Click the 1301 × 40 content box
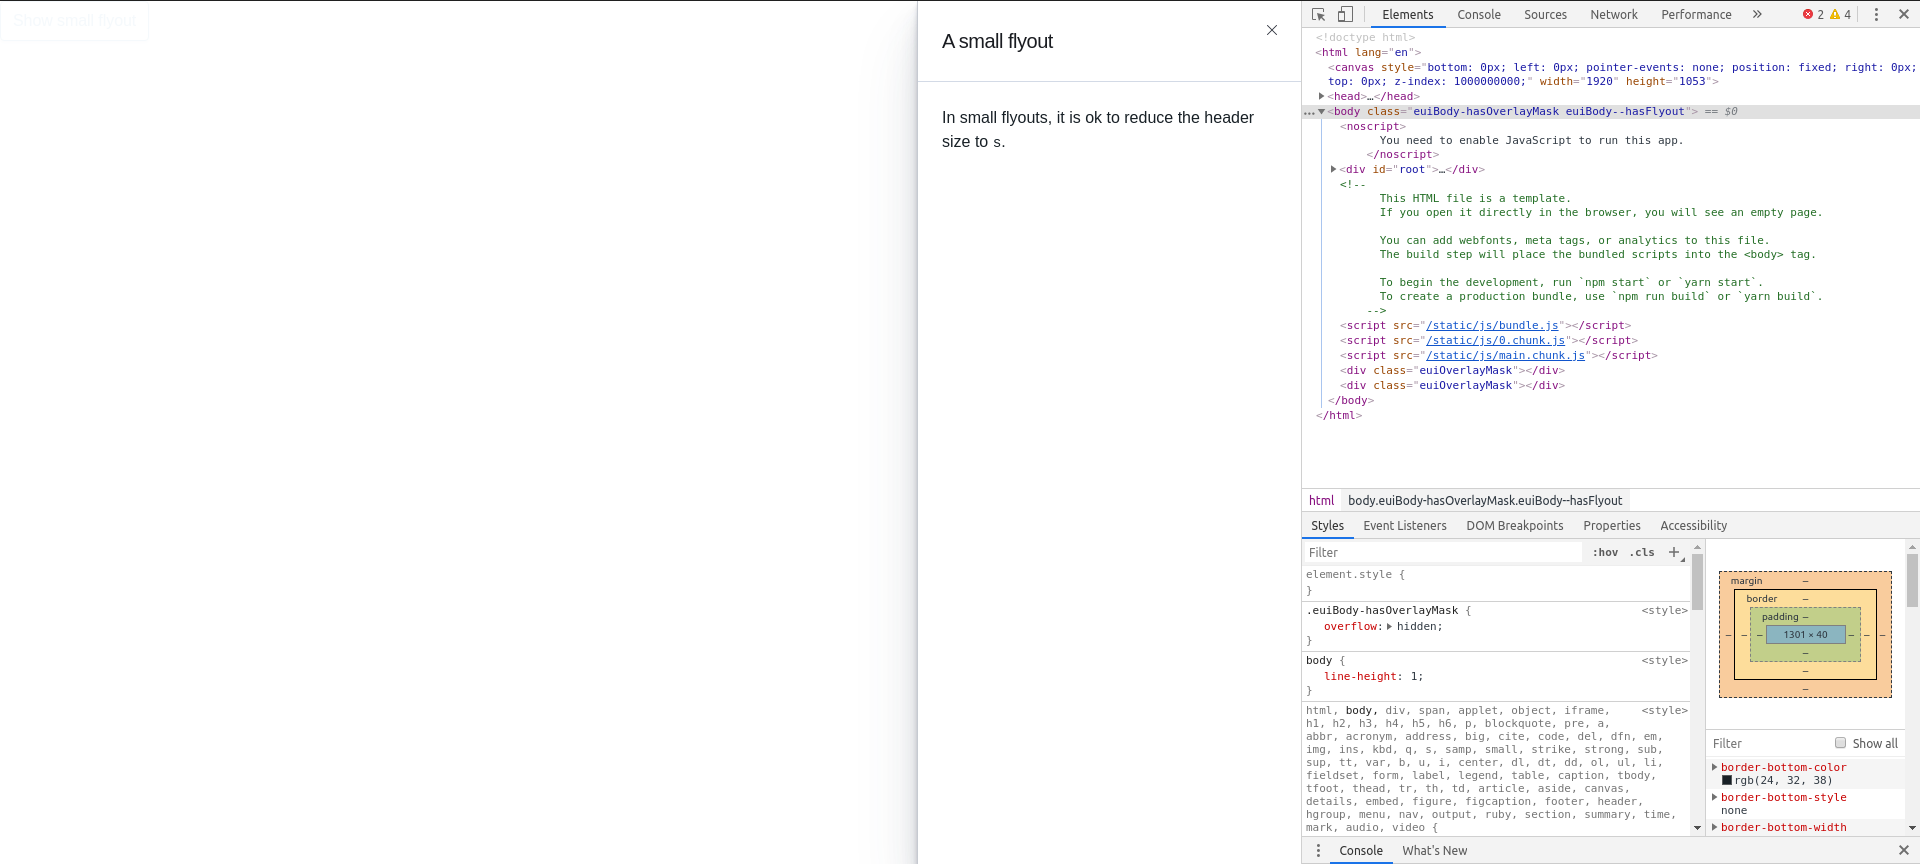Viewport: 1920px width, 864px height. (1805, 634)
